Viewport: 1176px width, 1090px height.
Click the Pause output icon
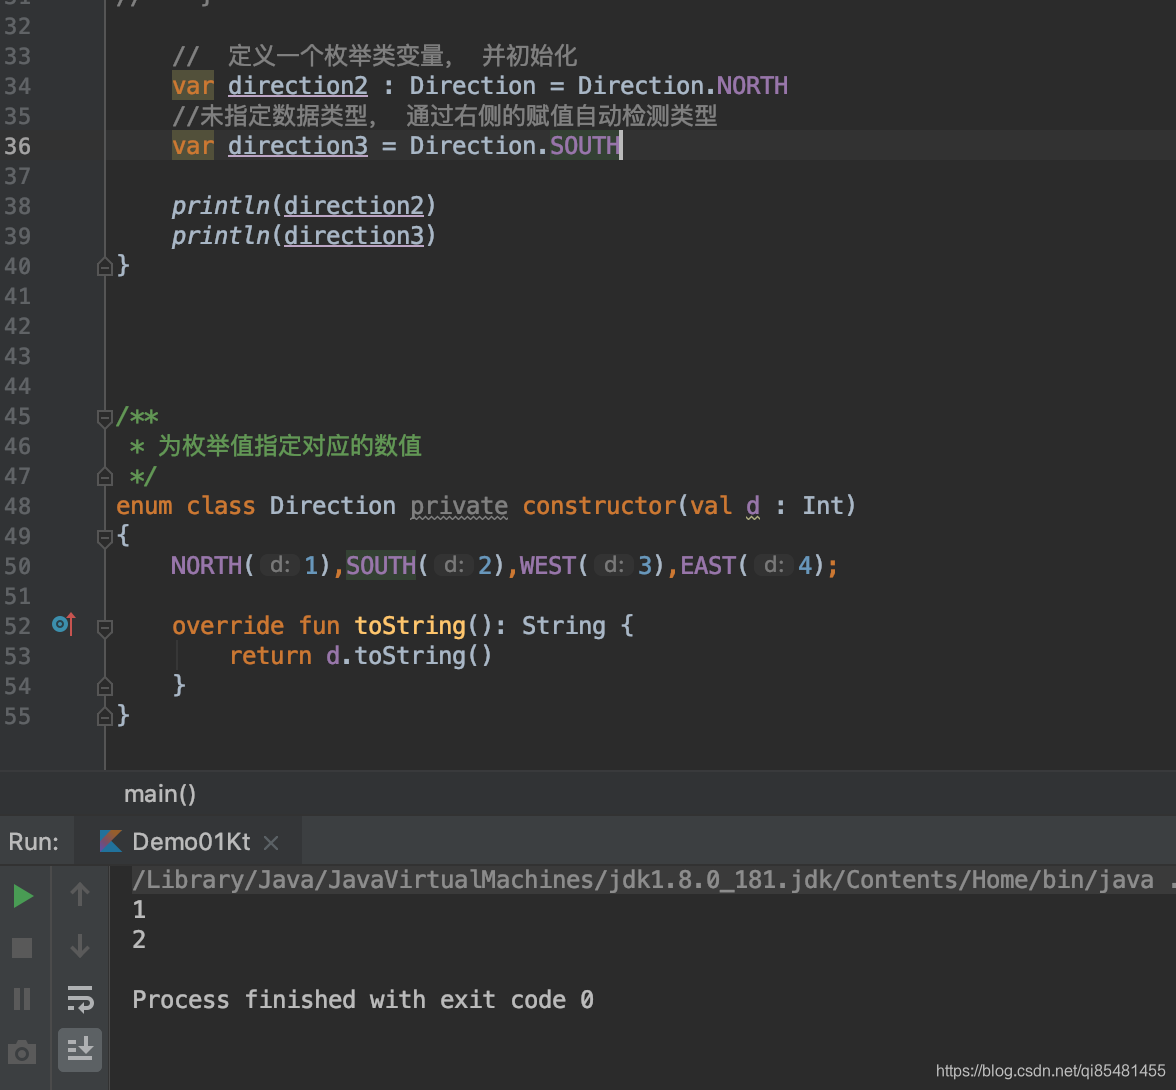pyautogui.click(x=22, y=999)
